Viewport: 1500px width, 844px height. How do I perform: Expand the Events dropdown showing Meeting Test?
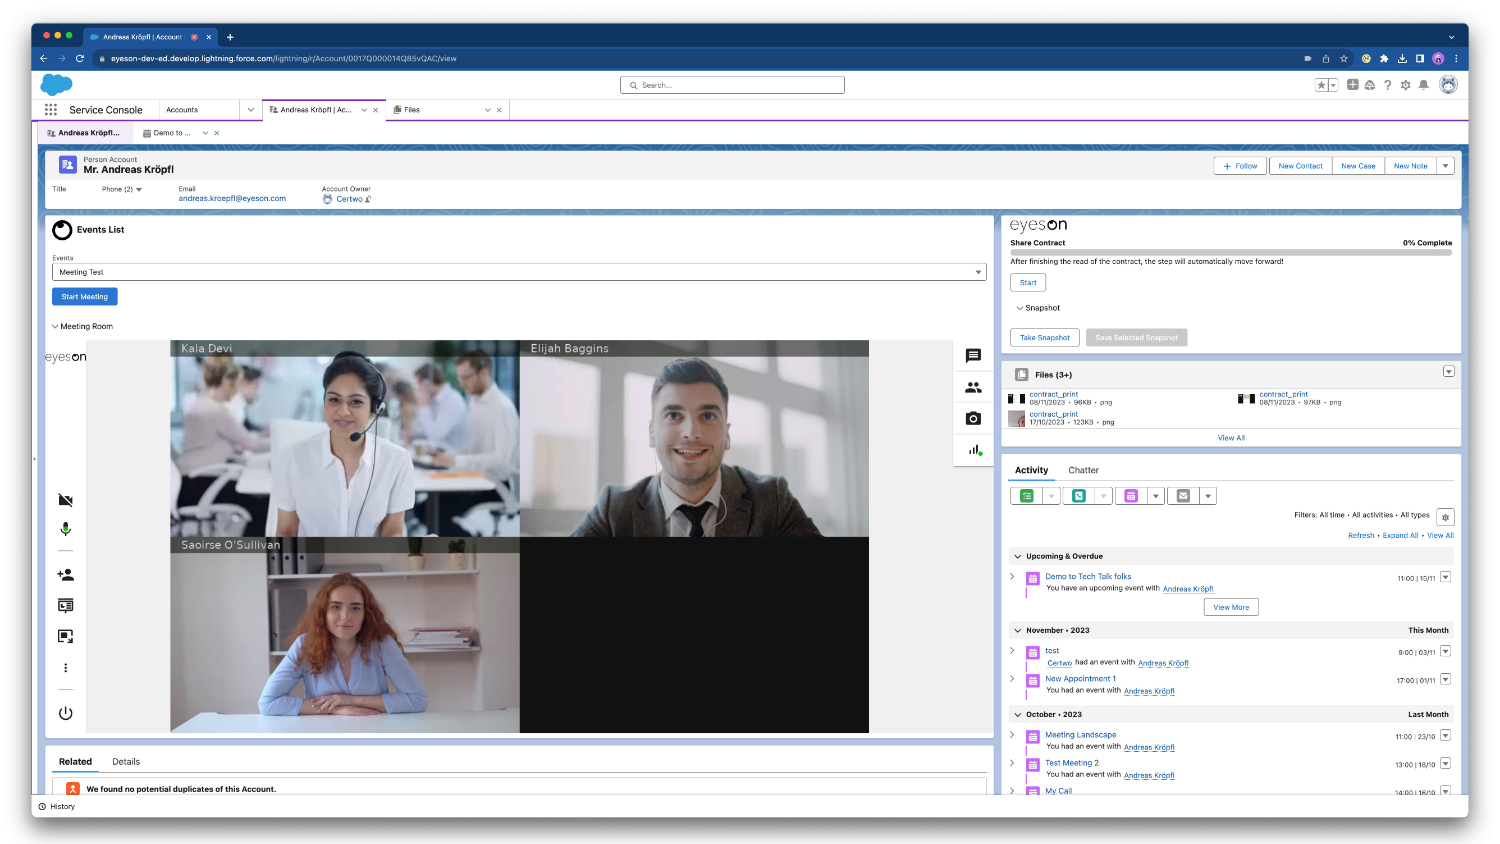[978, 271]
